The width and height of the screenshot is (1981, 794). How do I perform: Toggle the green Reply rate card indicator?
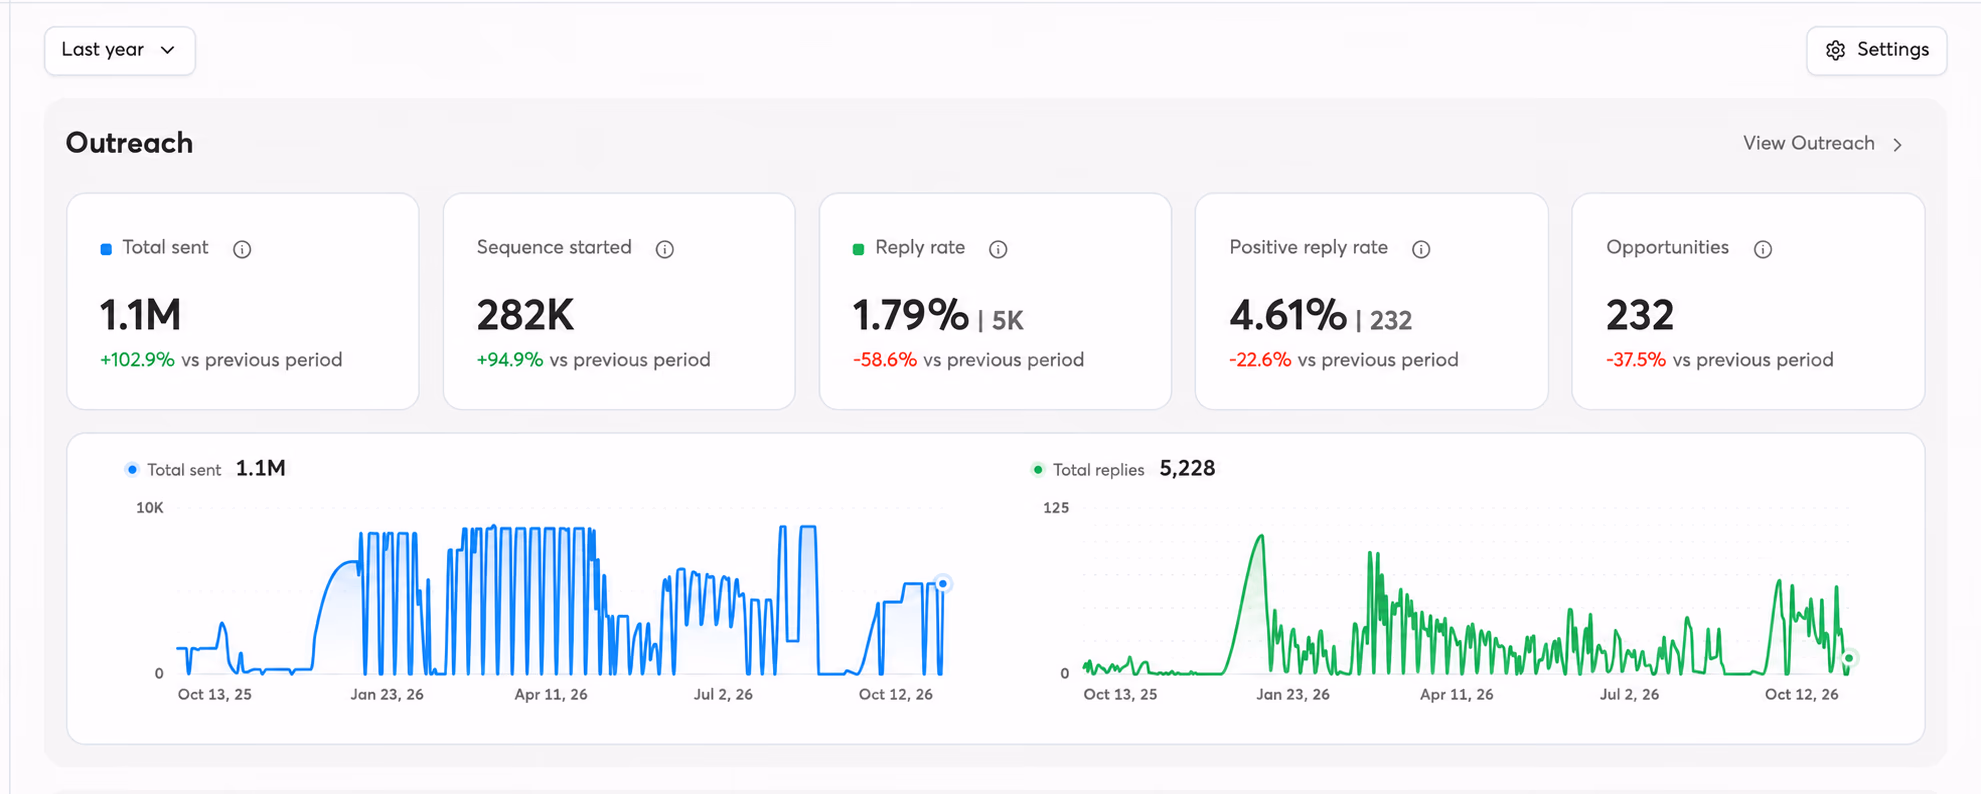point(858,249)
